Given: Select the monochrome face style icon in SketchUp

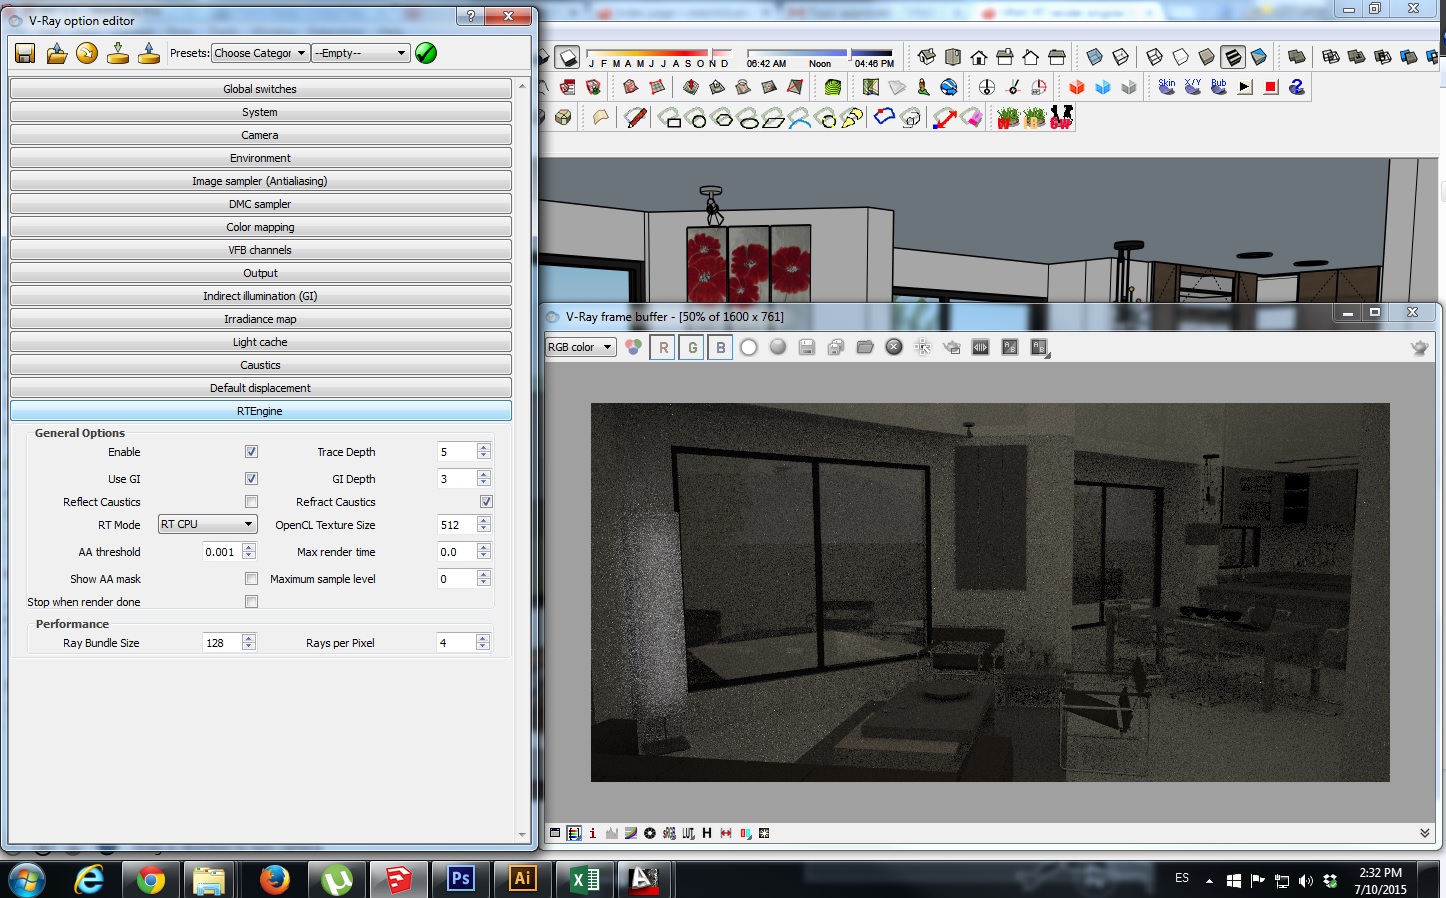Looking at the screenshot, I should tap(1259, 57).
